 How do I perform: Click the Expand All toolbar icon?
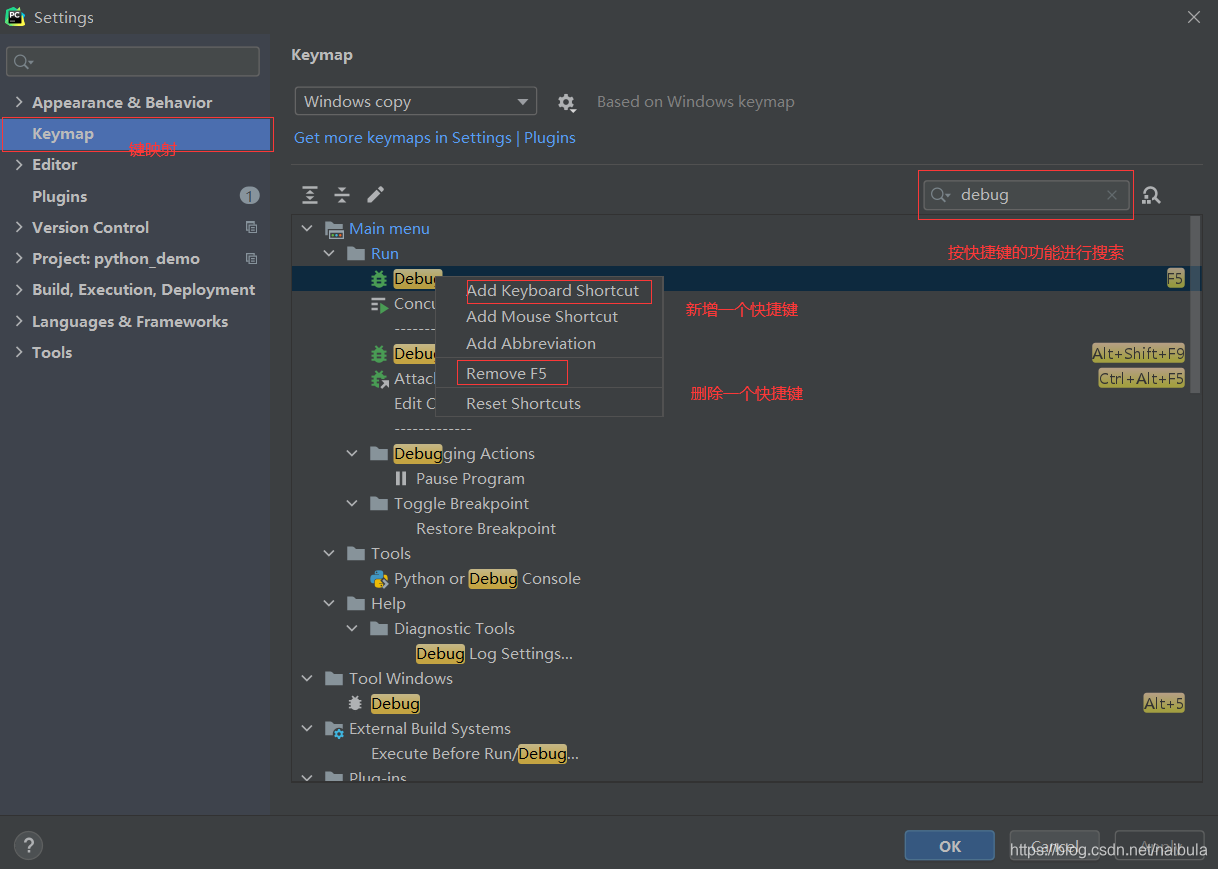tap(310, 195)
